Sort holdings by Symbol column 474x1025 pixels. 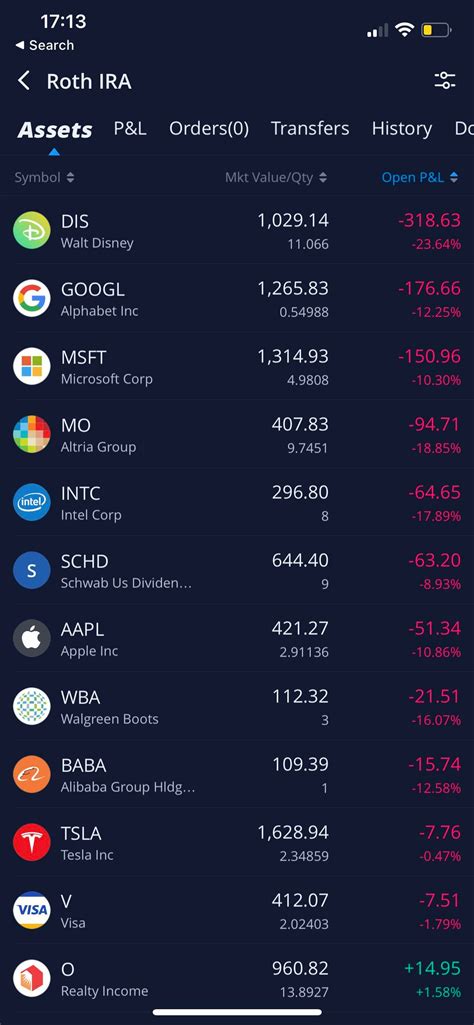coord(44,177)
